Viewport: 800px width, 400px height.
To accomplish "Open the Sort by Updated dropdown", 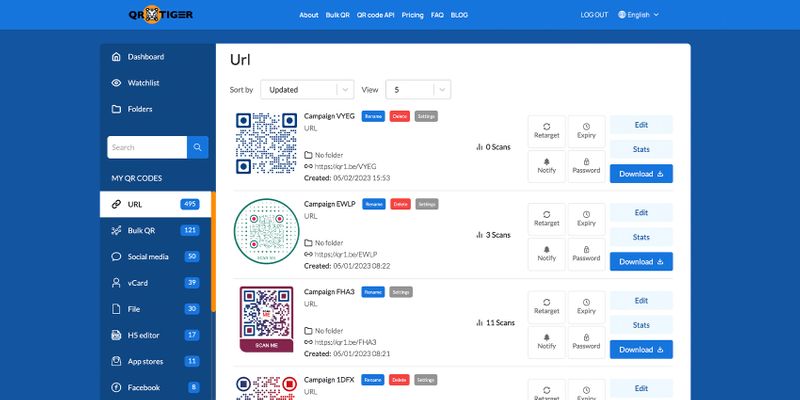I will point(307,90).
